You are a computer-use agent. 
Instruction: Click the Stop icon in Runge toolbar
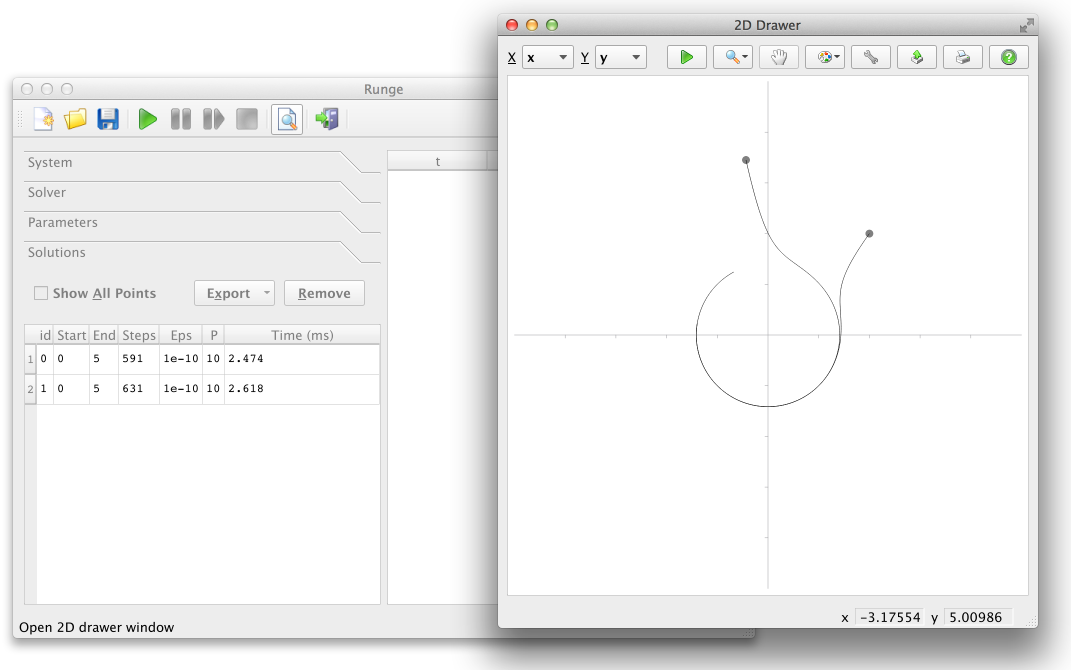[247, 119]
